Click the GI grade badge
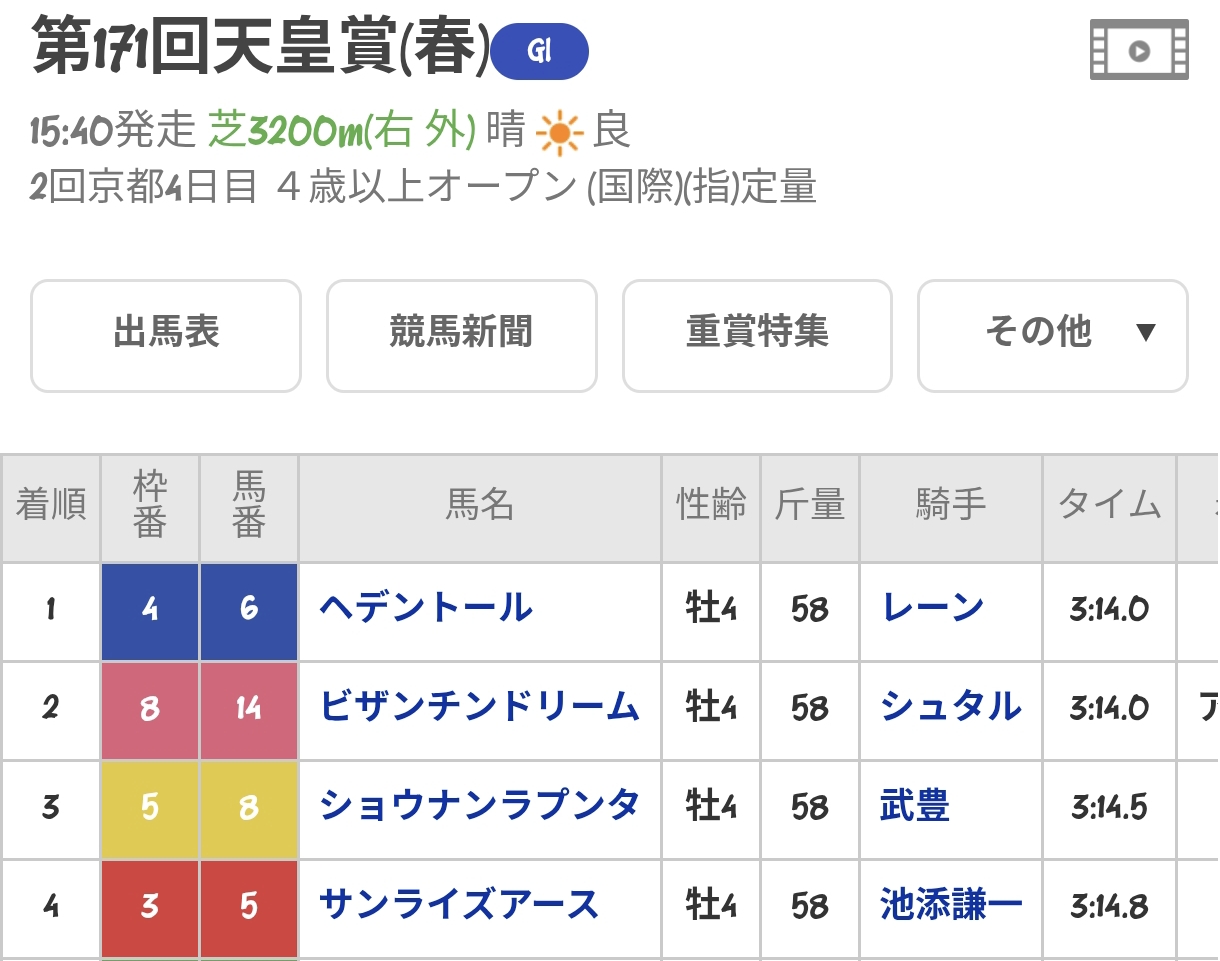The image size is (1220, 961). [540, 52]
